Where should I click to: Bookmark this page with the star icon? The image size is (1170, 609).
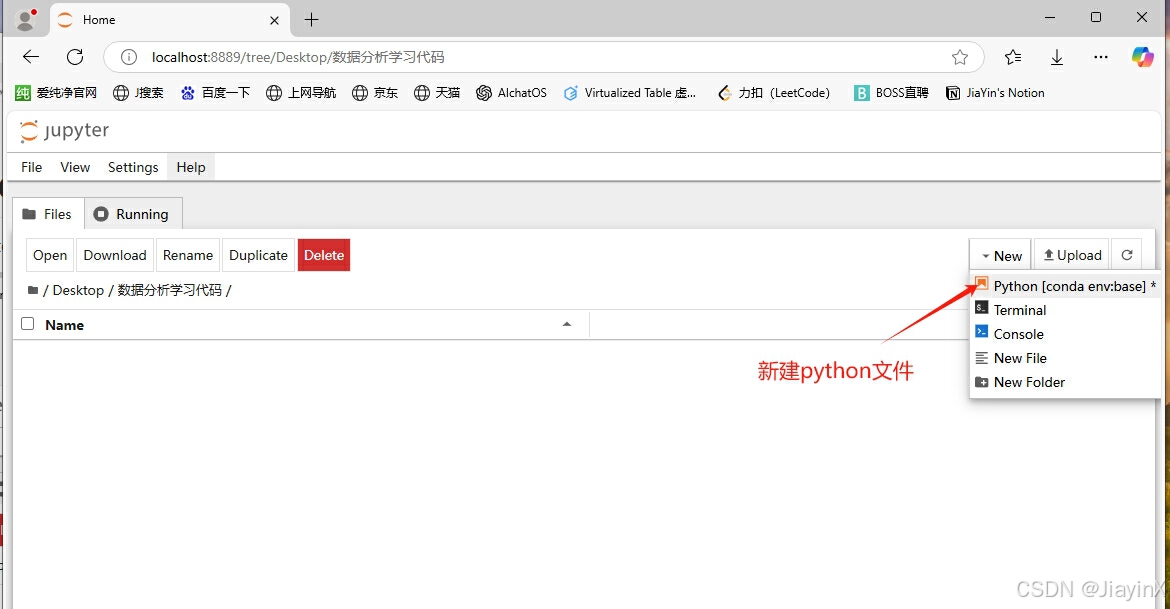coord(960,57)
